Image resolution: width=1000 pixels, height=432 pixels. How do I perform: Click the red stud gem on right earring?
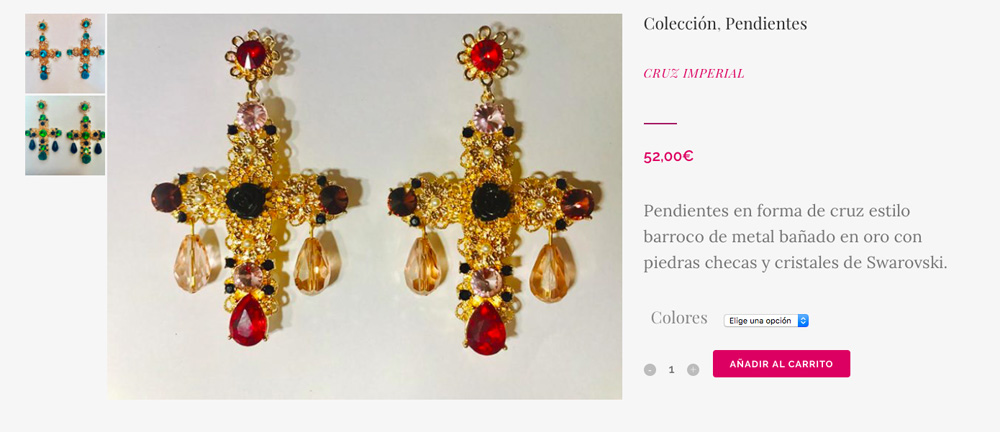[x=486, y=56]
